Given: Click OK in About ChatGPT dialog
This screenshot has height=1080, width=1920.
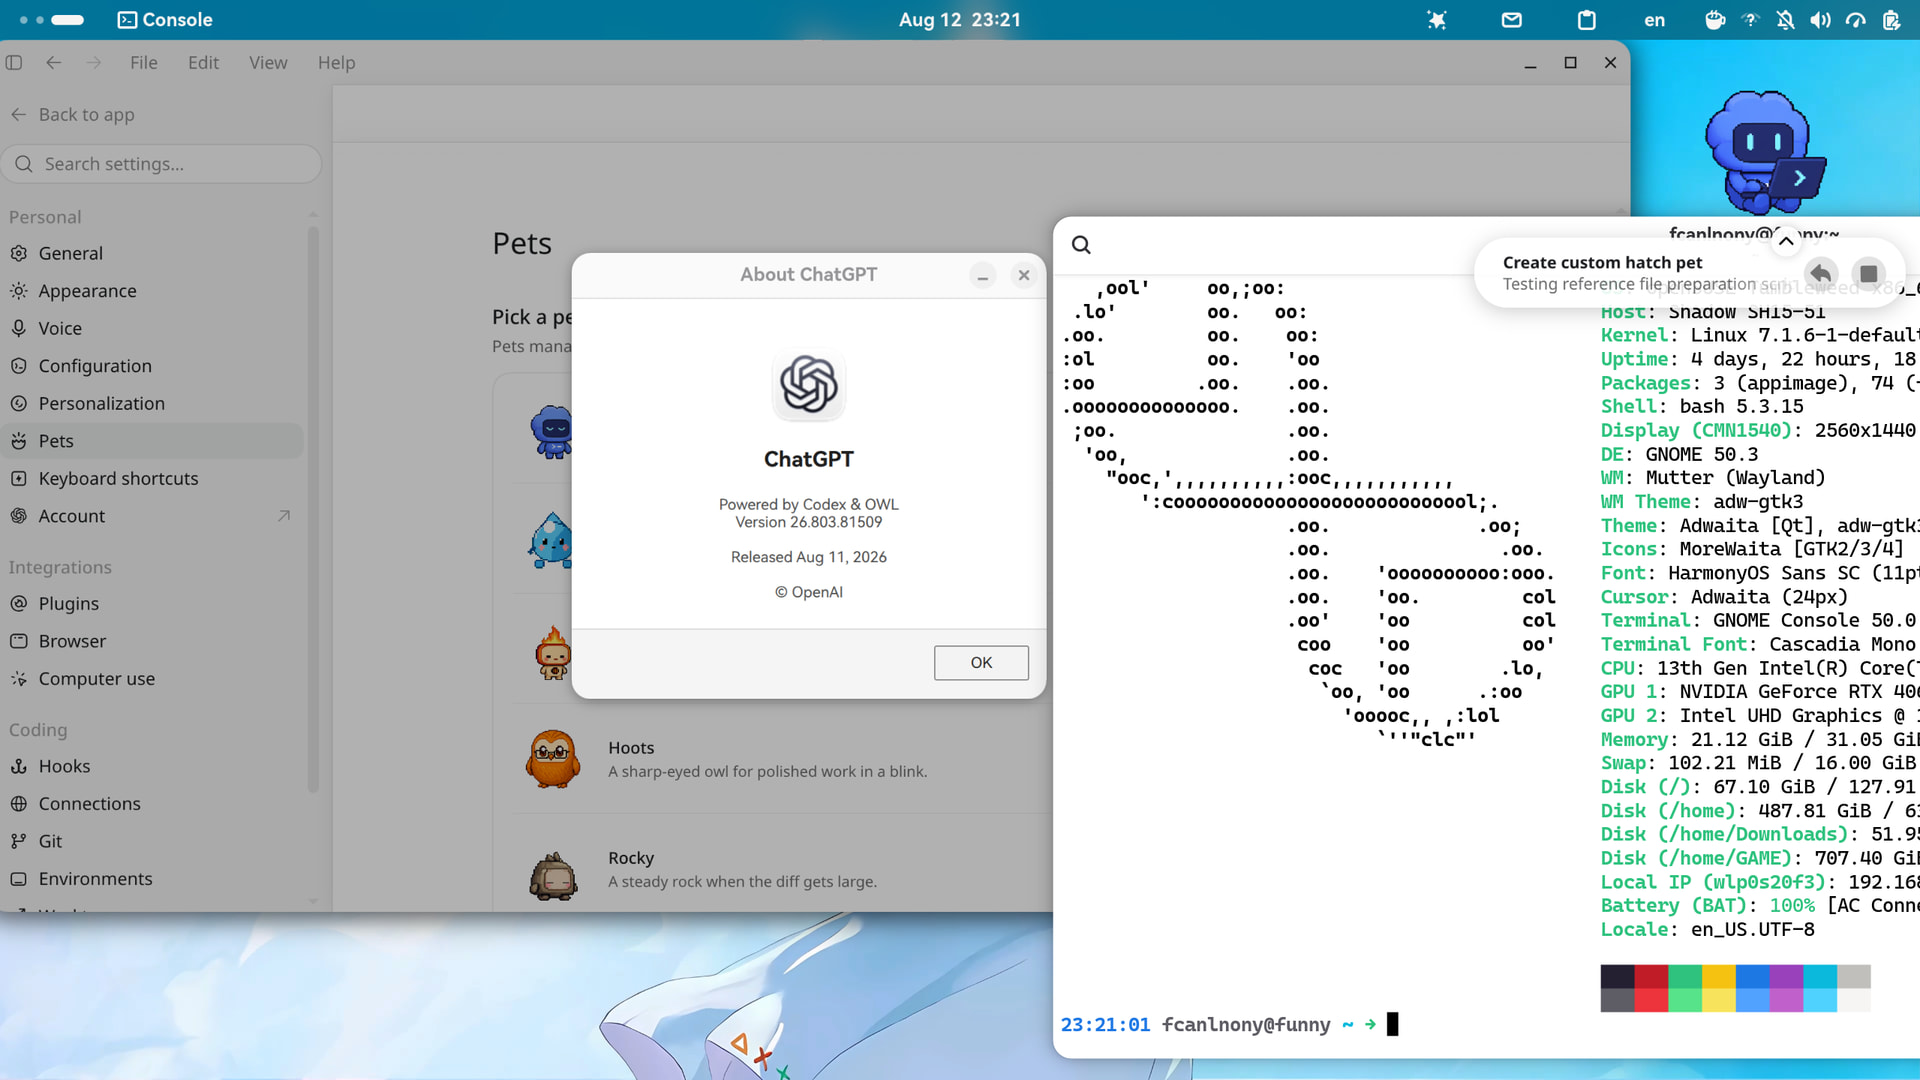Looking at the screenshot, I should pos(981,662).
